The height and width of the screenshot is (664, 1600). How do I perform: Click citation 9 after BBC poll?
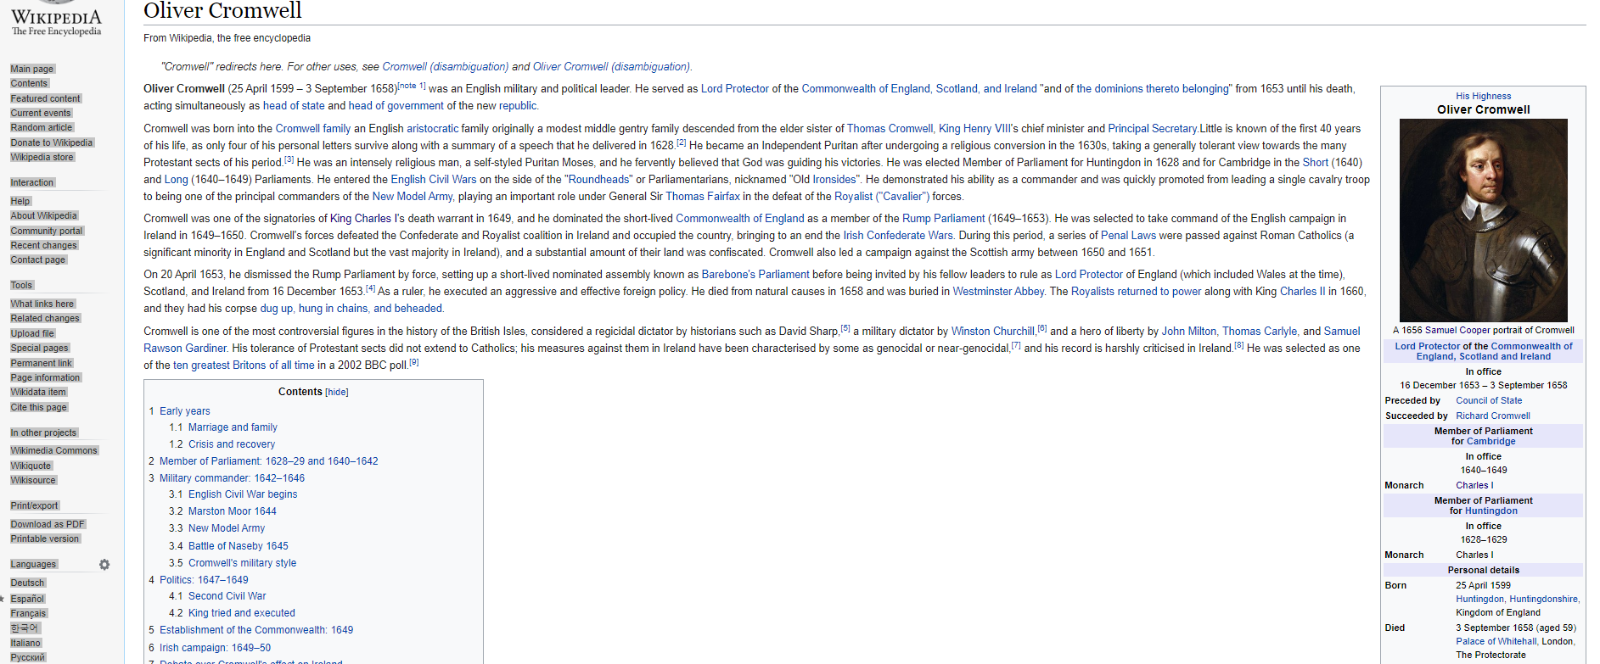pyautogui.click(x=414, y=363)
